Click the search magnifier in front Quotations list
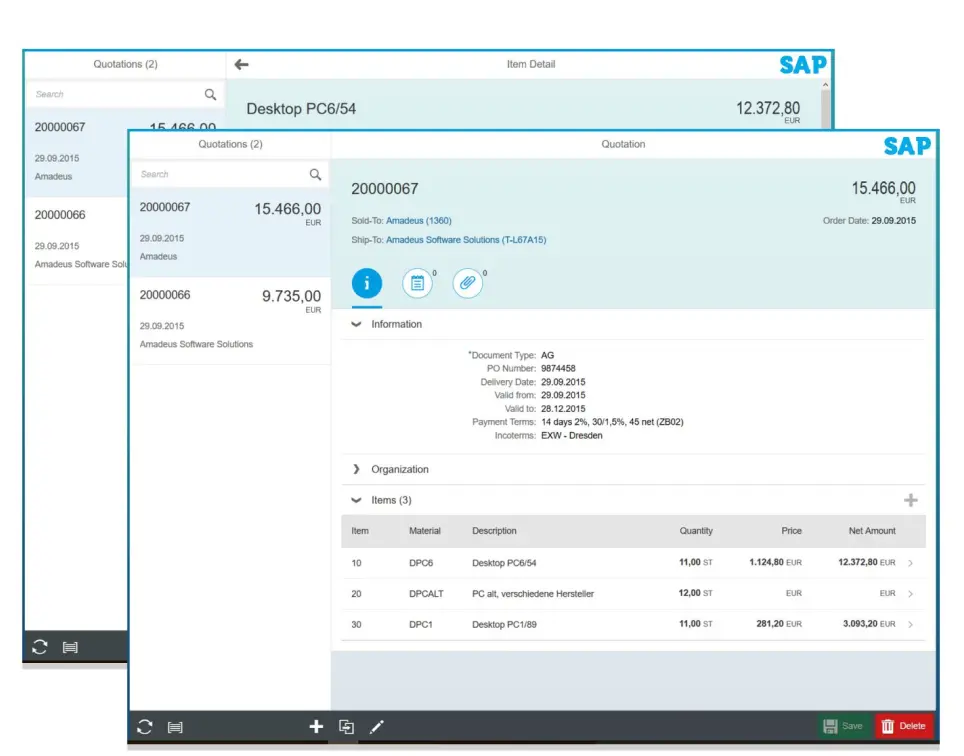The width and height of the screenshot is (964, 756). (315, 175)
